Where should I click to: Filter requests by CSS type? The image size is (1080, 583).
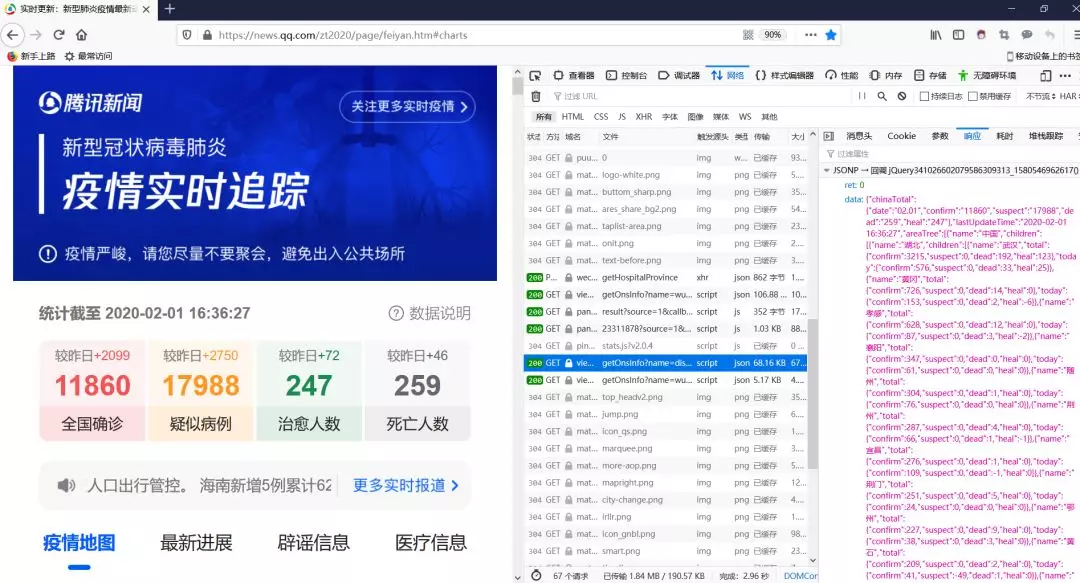click(601, 116)
